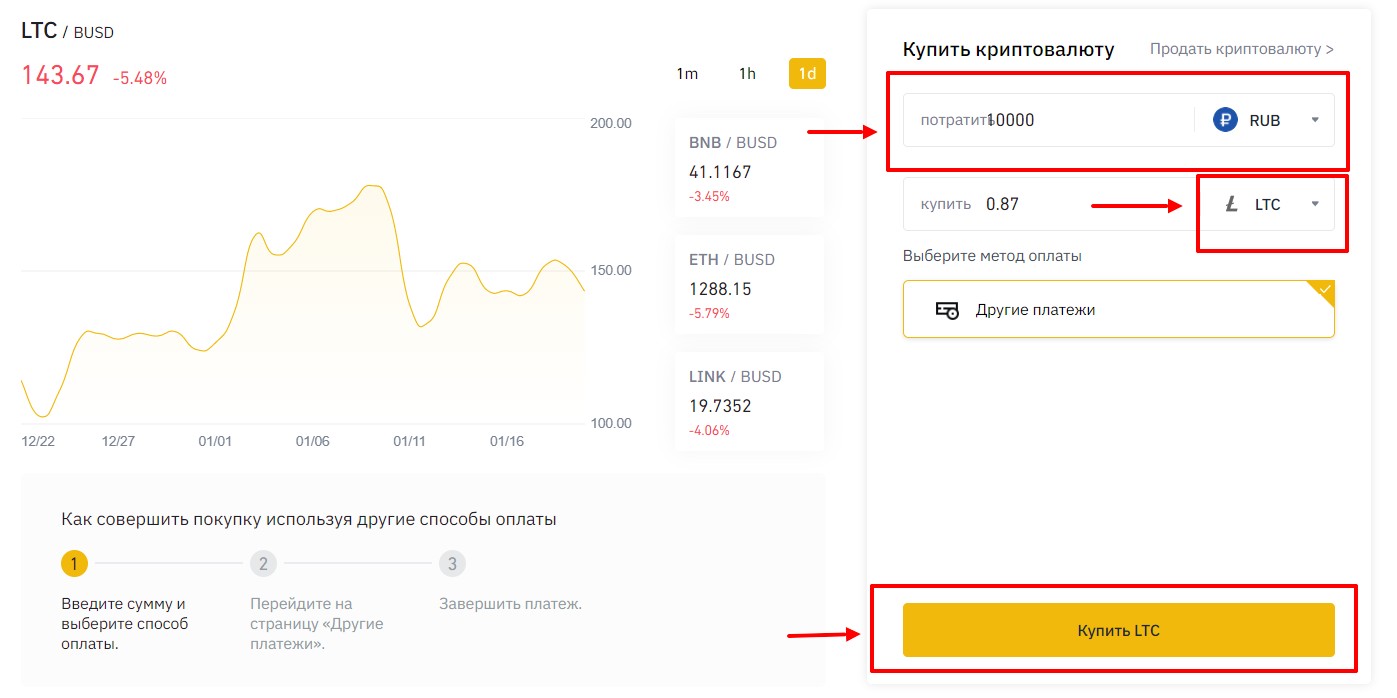Click the ETH/BUSD price card

750,287
